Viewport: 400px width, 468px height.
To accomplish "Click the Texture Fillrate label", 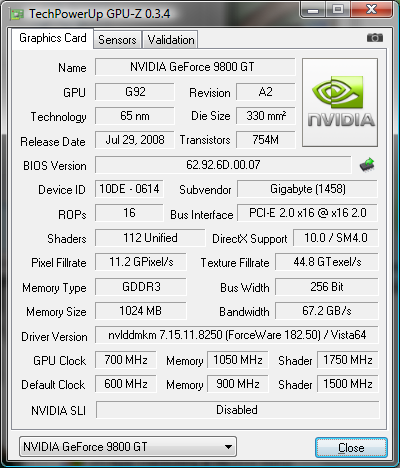I will (x=235, y=263).
